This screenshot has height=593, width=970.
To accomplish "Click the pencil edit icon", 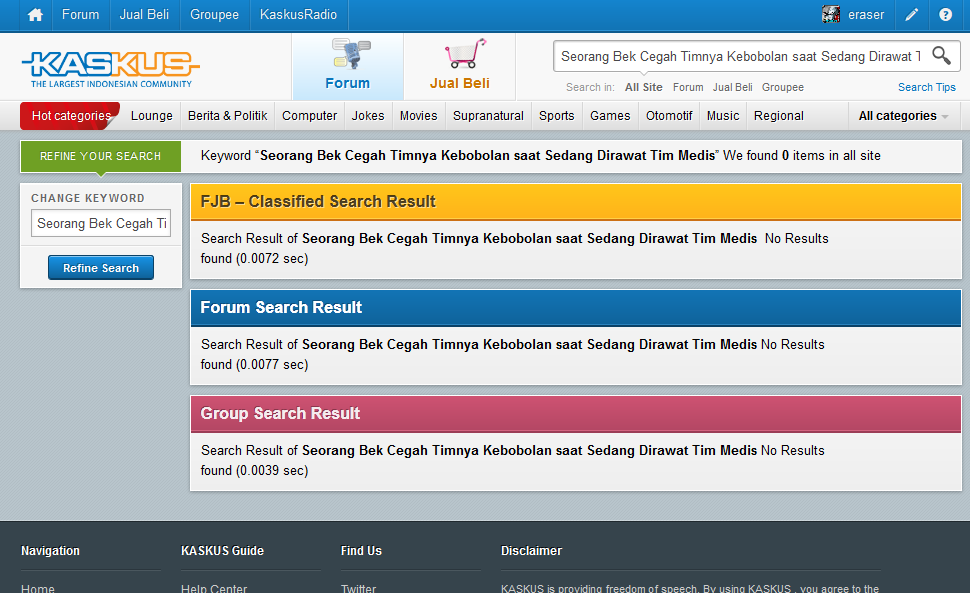I will (x=912, y=15).
